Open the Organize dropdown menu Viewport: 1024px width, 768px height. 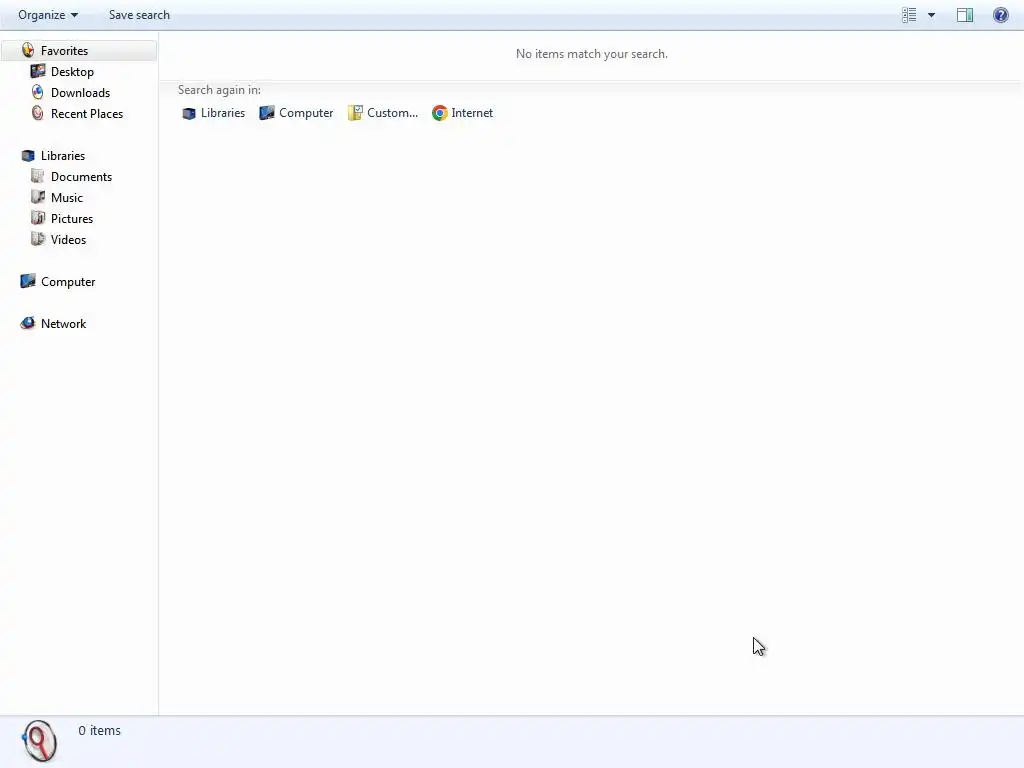48,14
